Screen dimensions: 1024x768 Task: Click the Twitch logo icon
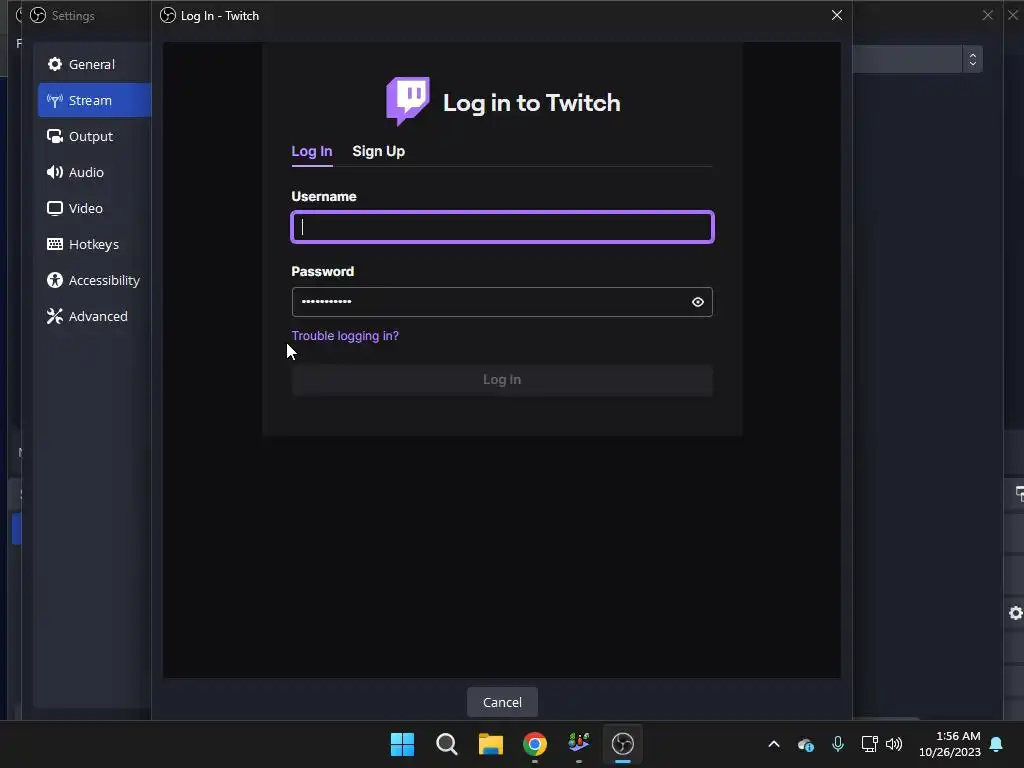tap(408, 101)
